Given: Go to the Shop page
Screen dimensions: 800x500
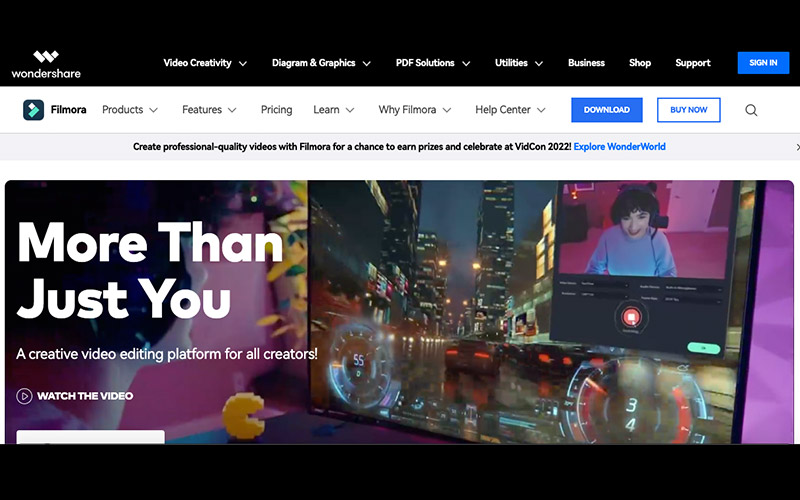Looking at the screenshot, I should coord(640,63).
